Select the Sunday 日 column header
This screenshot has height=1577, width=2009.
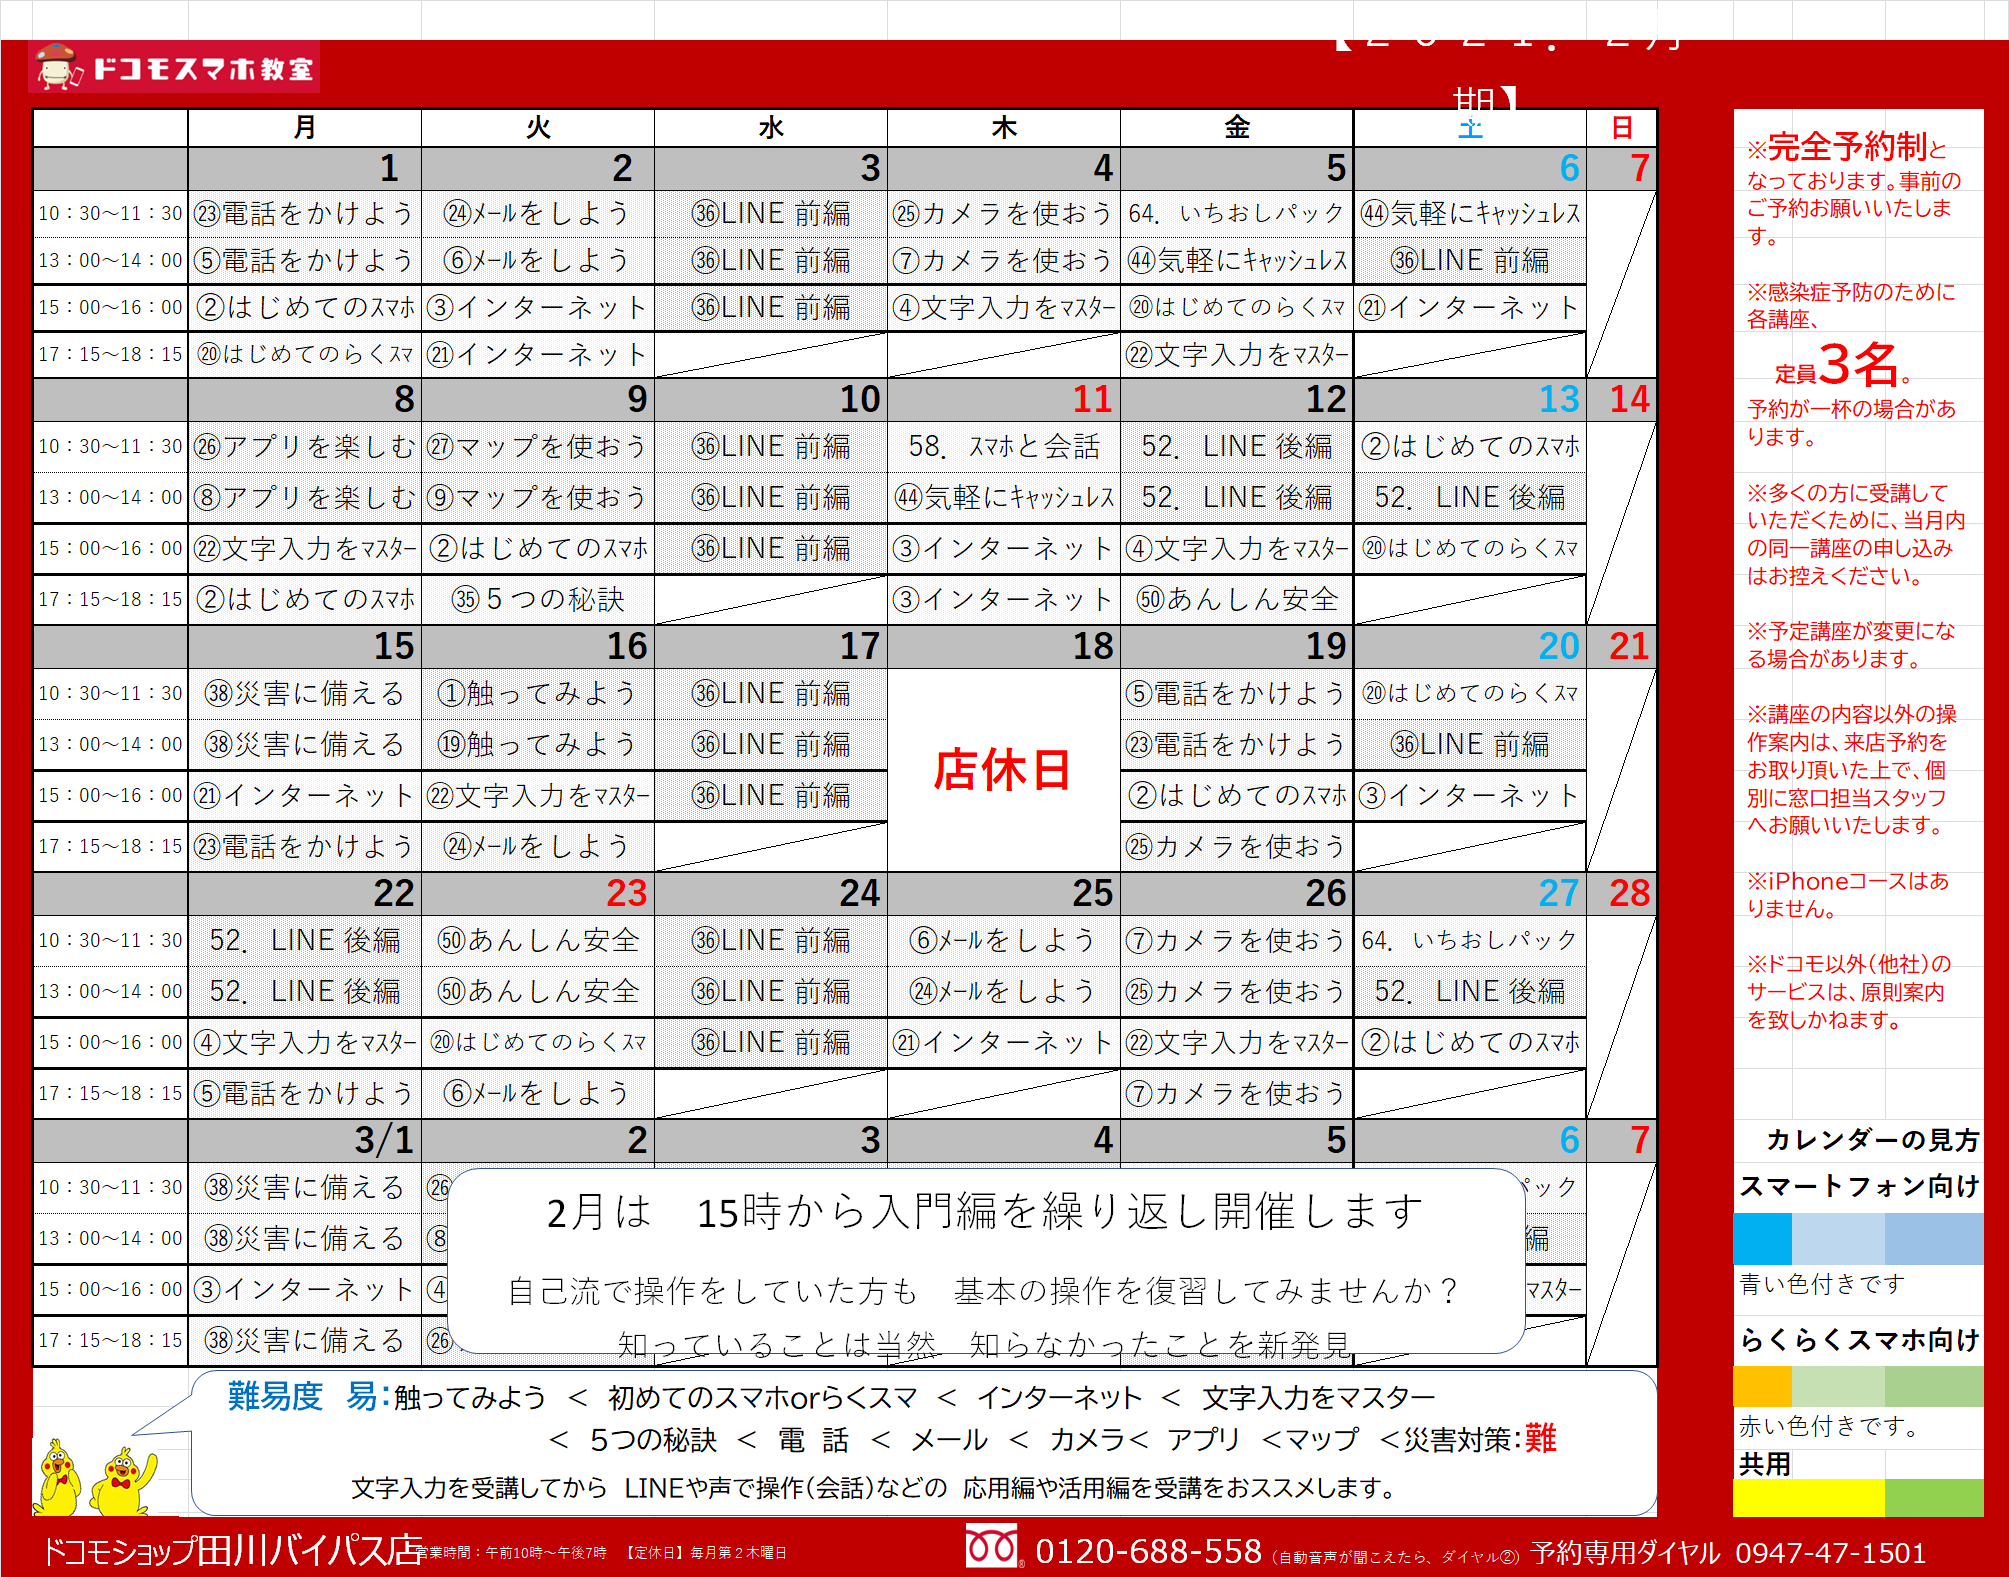click(1621, 128)
